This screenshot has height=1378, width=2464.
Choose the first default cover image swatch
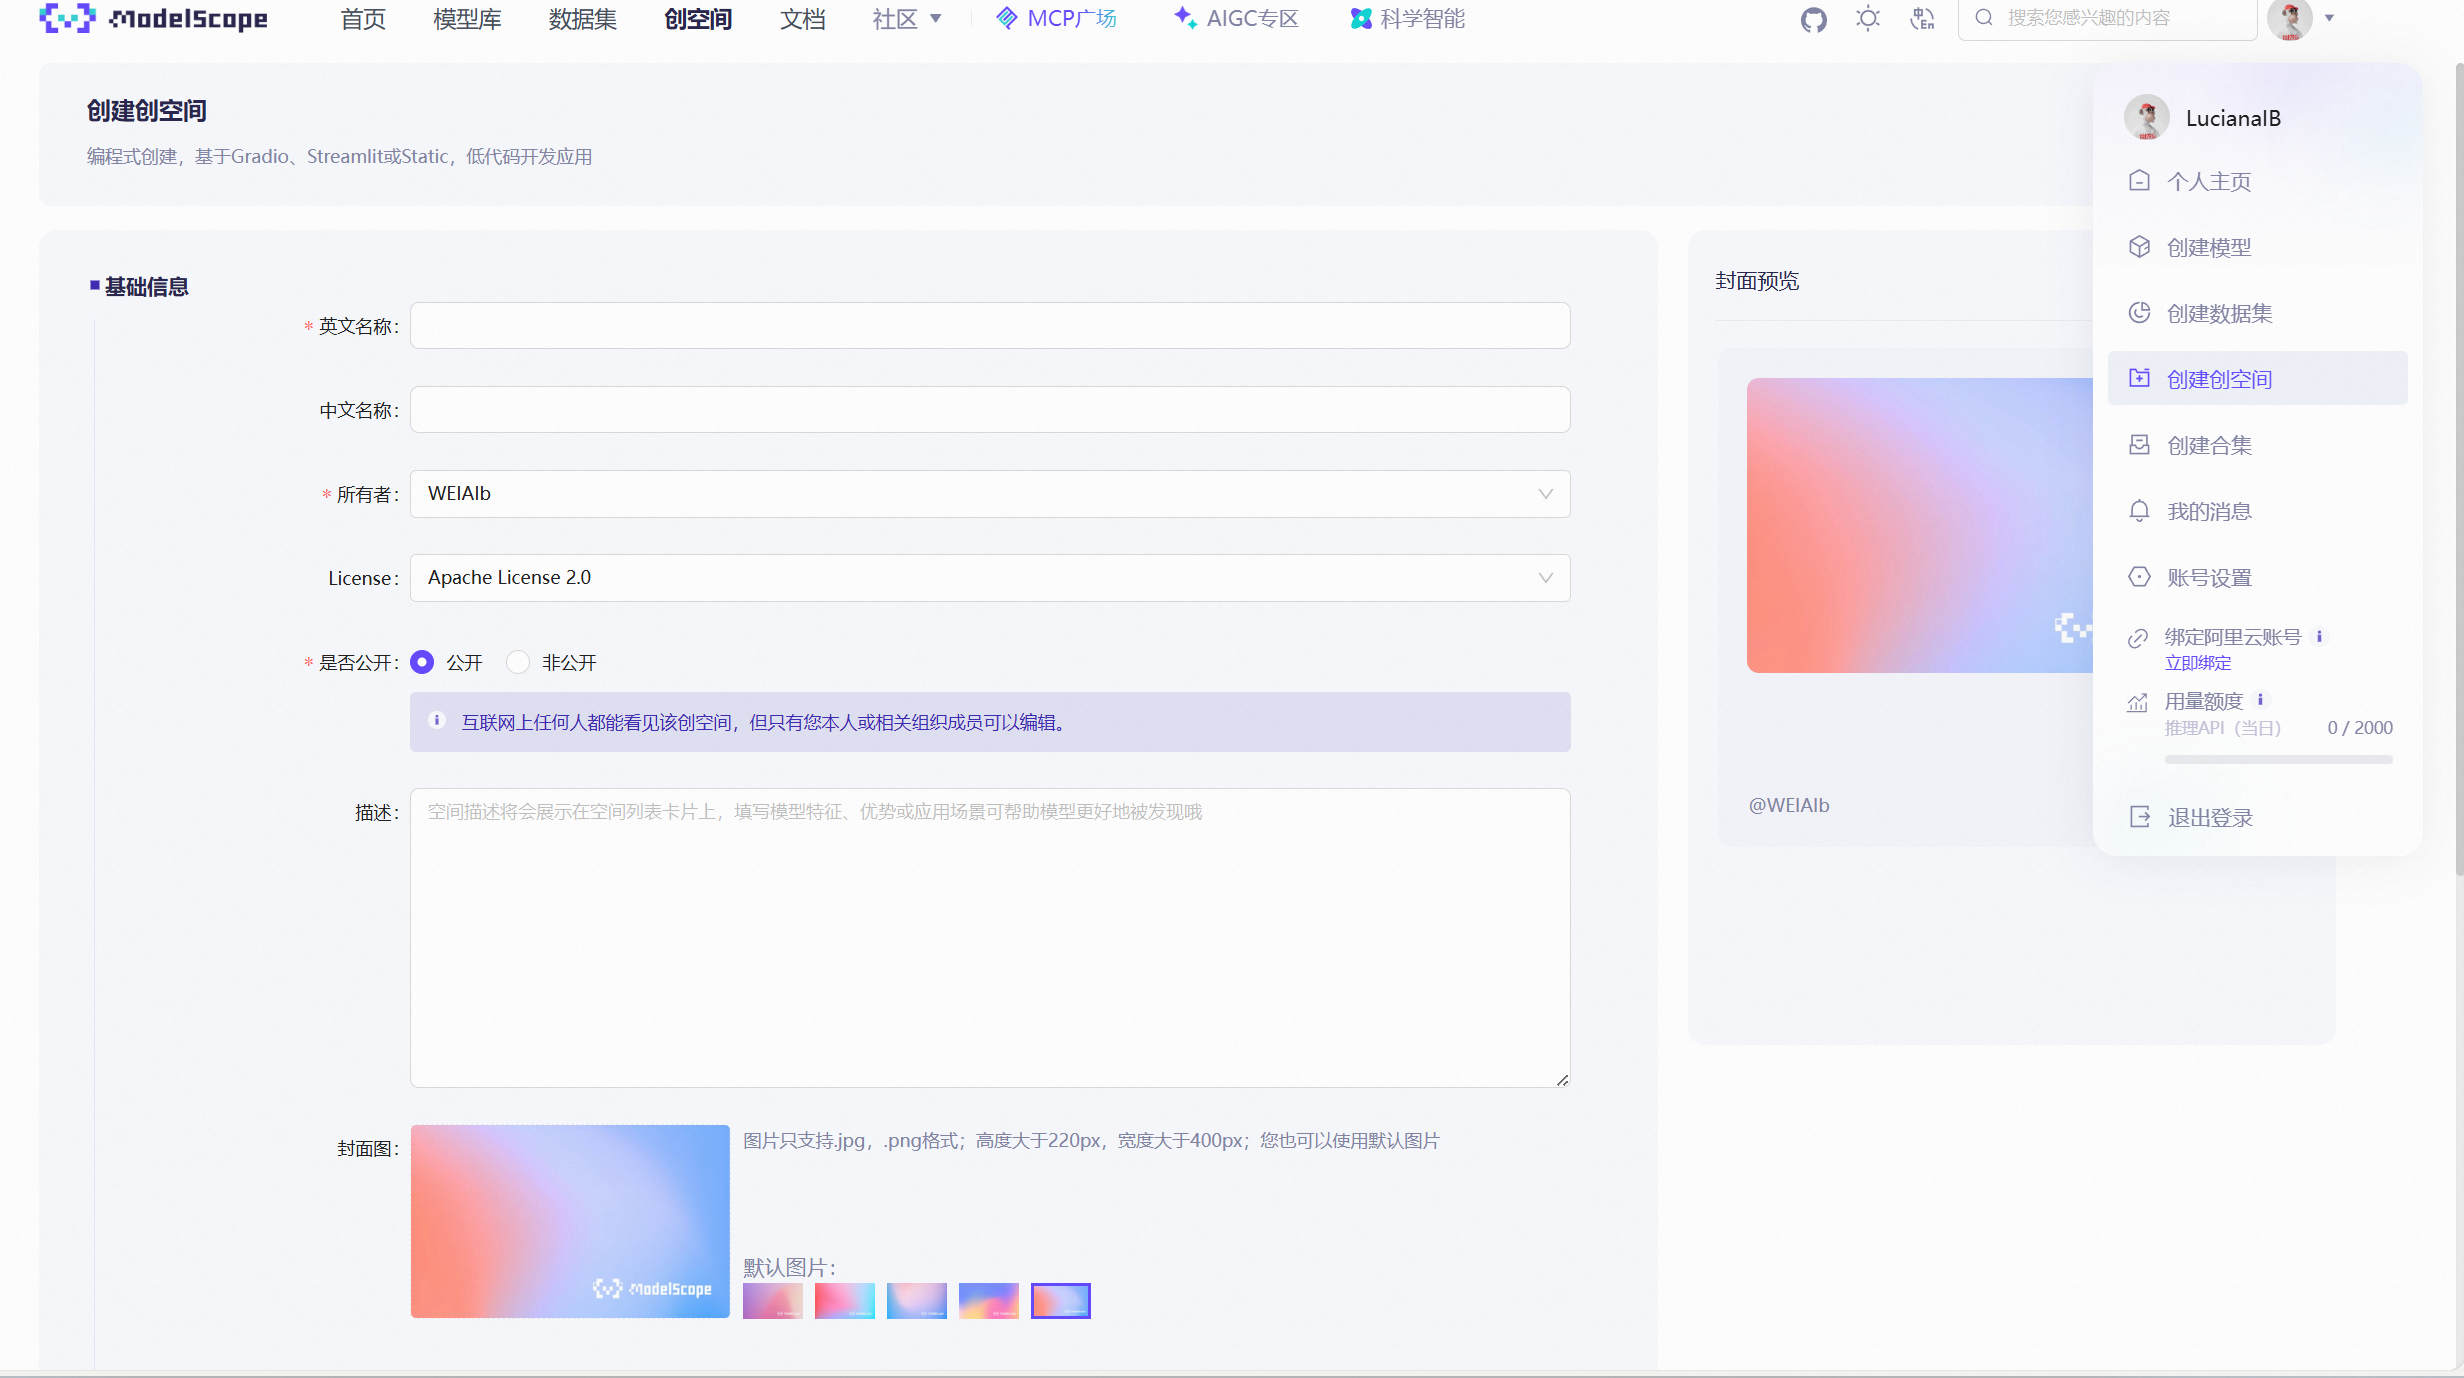(772, 1300)
